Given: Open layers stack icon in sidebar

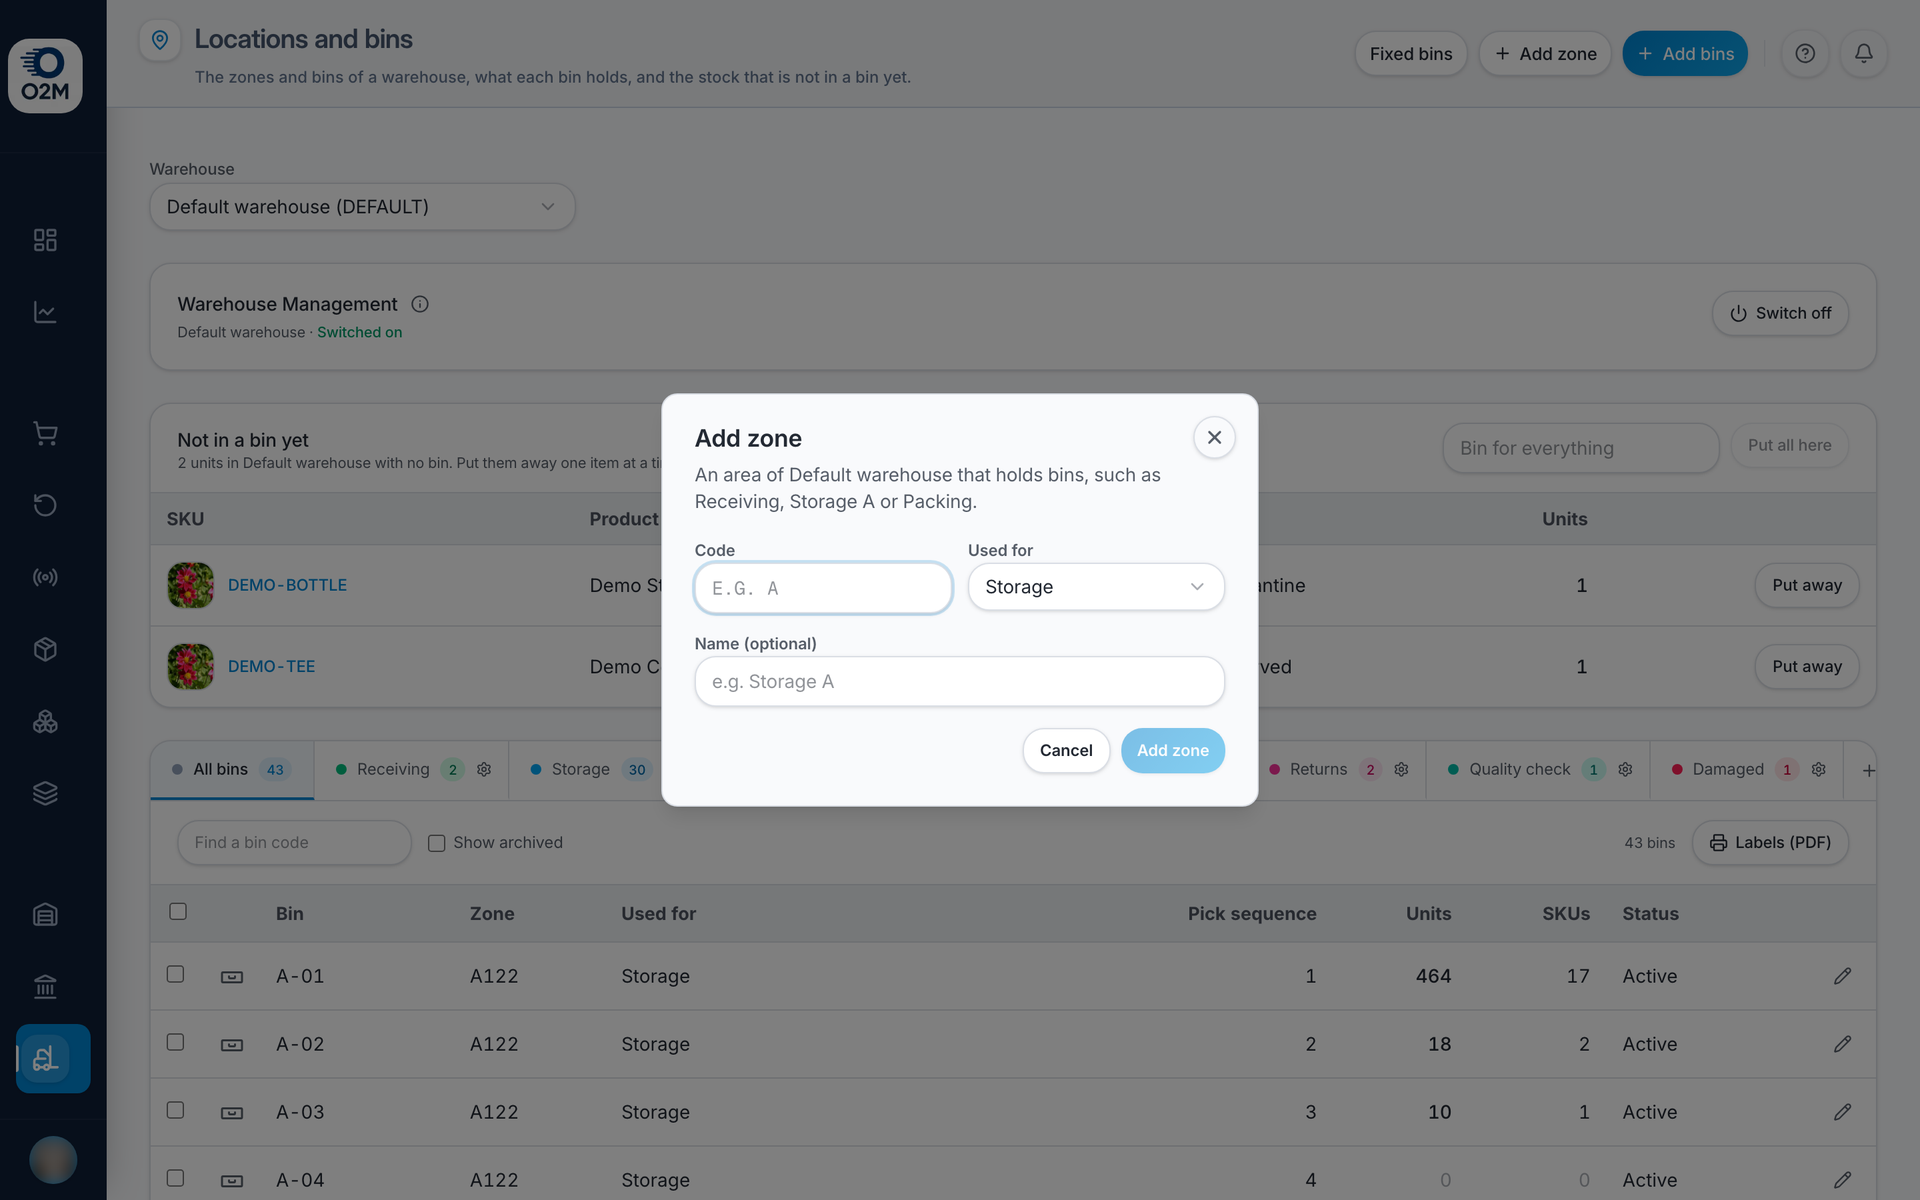Looking at the screenshot, I should click(45, 793).
